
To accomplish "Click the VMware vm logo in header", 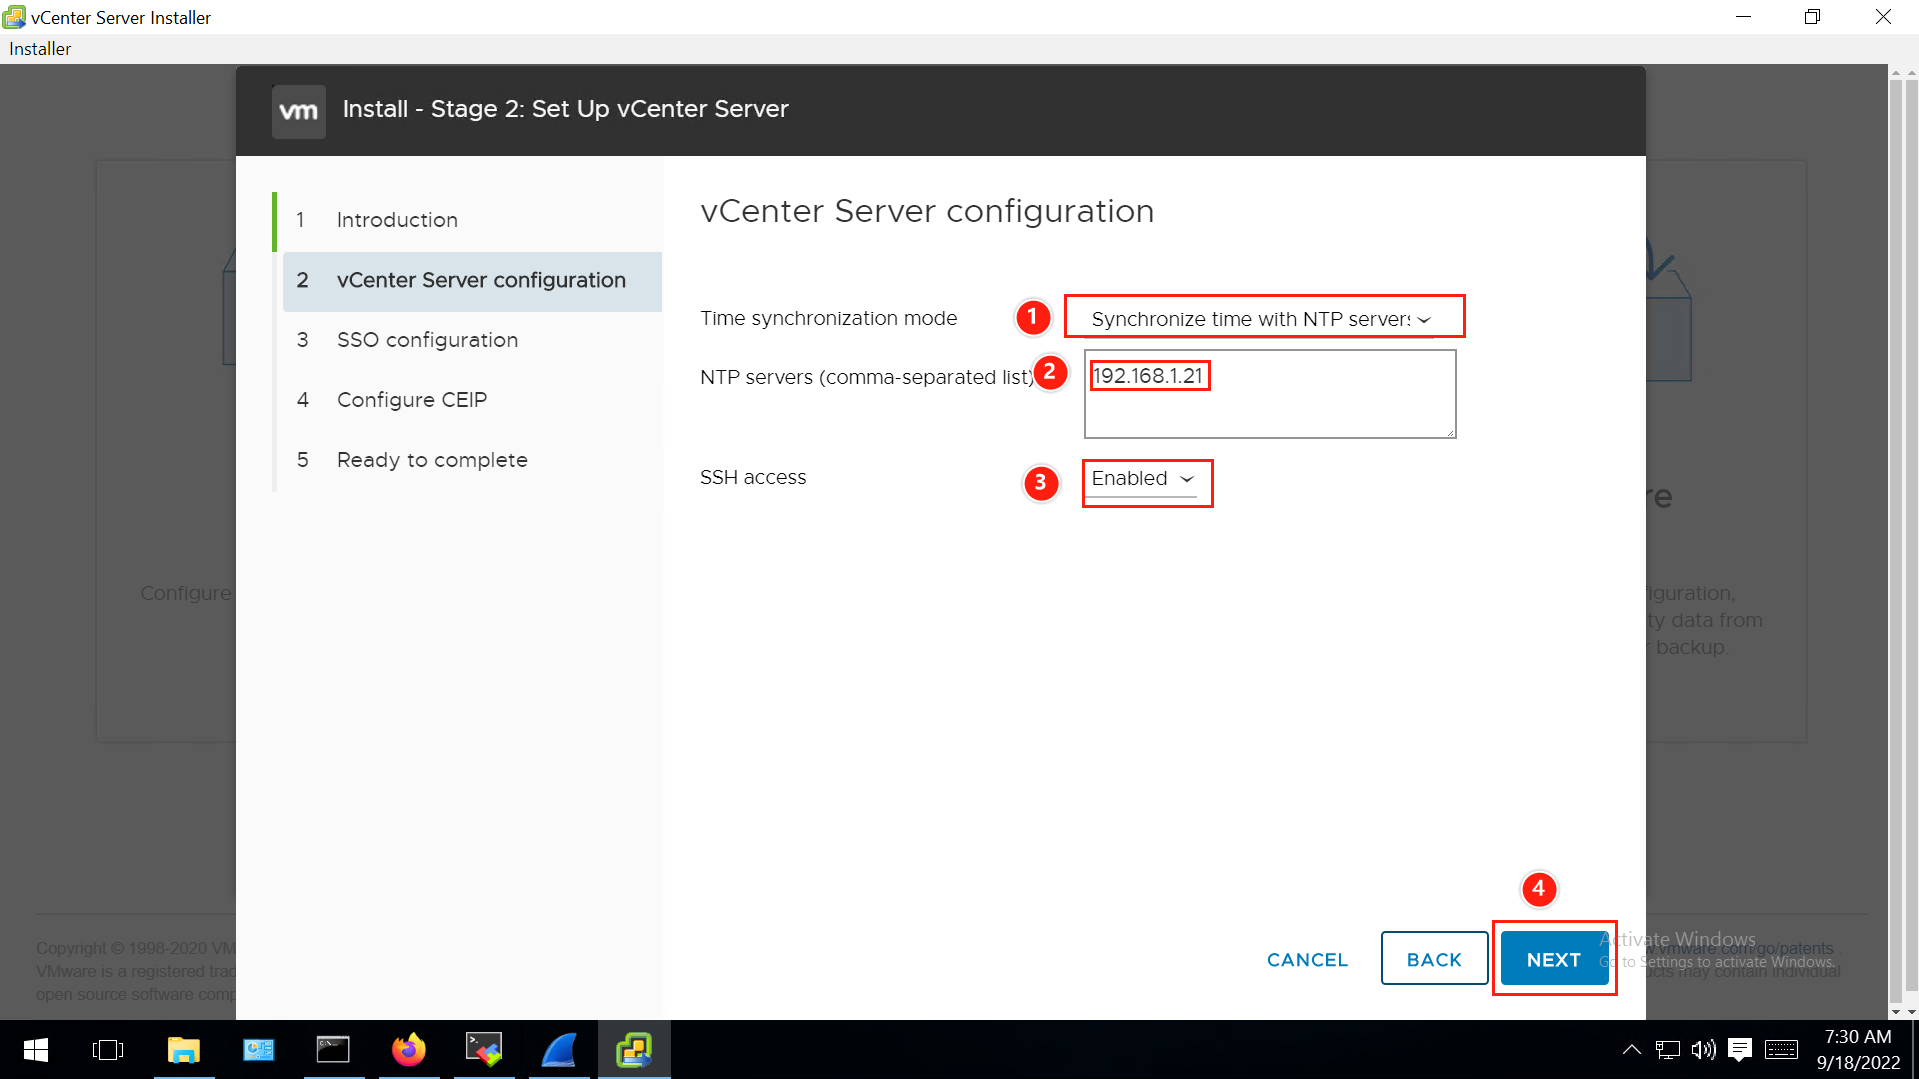I will coord(298,111).
